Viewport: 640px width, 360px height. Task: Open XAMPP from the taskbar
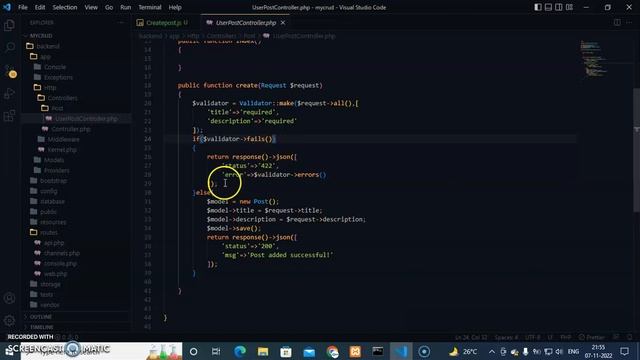tap(355, 351)
